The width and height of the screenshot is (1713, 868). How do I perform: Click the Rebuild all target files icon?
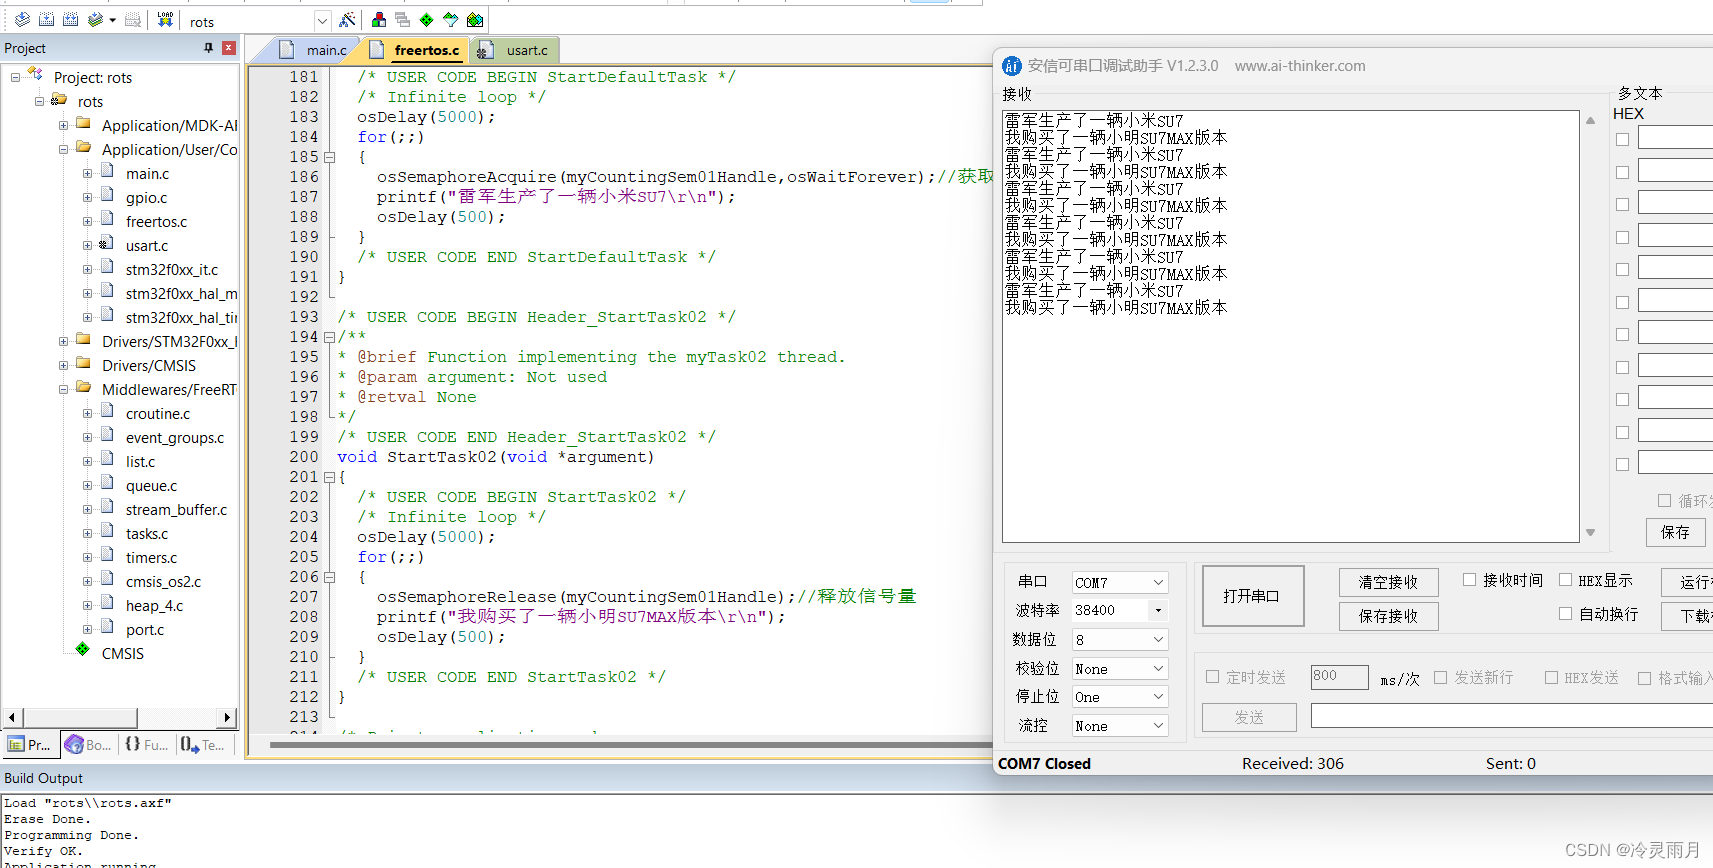(70, 20)
